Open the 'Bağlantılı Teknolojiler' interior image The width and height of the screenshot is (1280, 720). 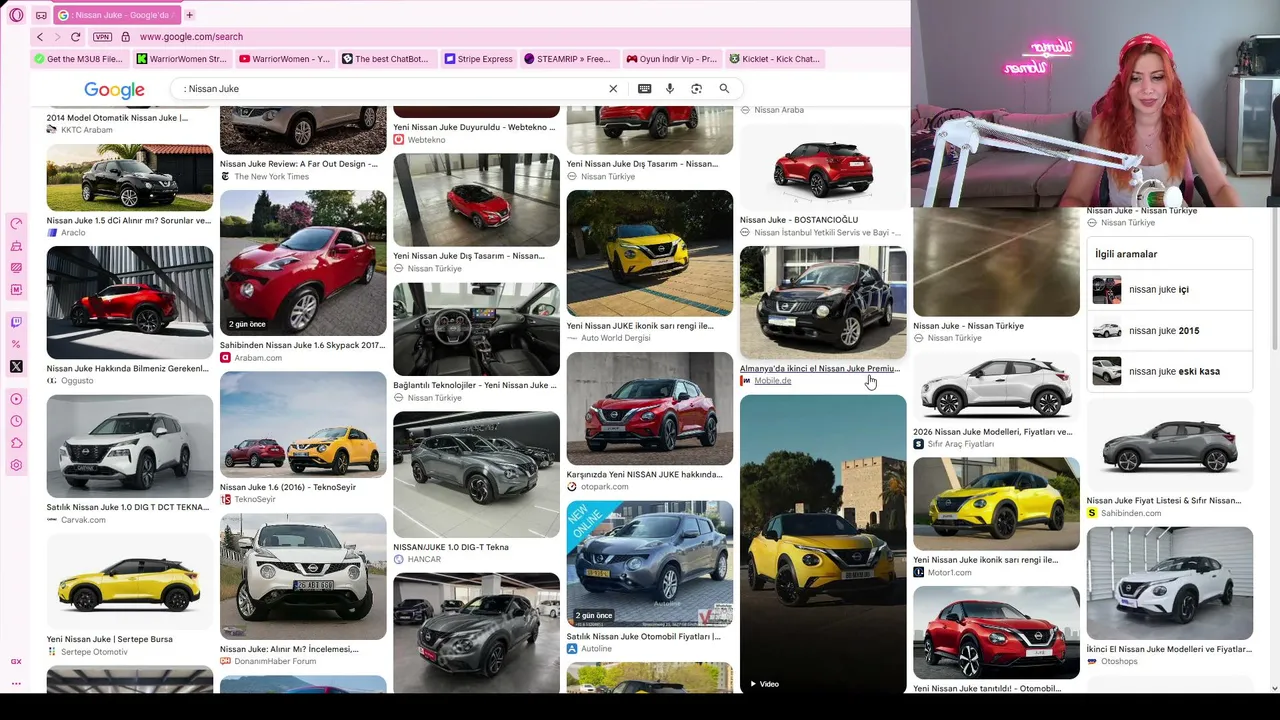tap(476, 329)
